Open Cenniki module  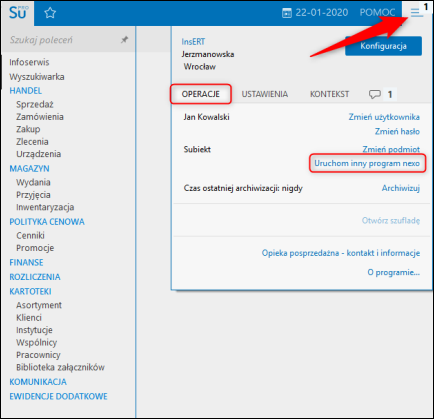[30, 236]
